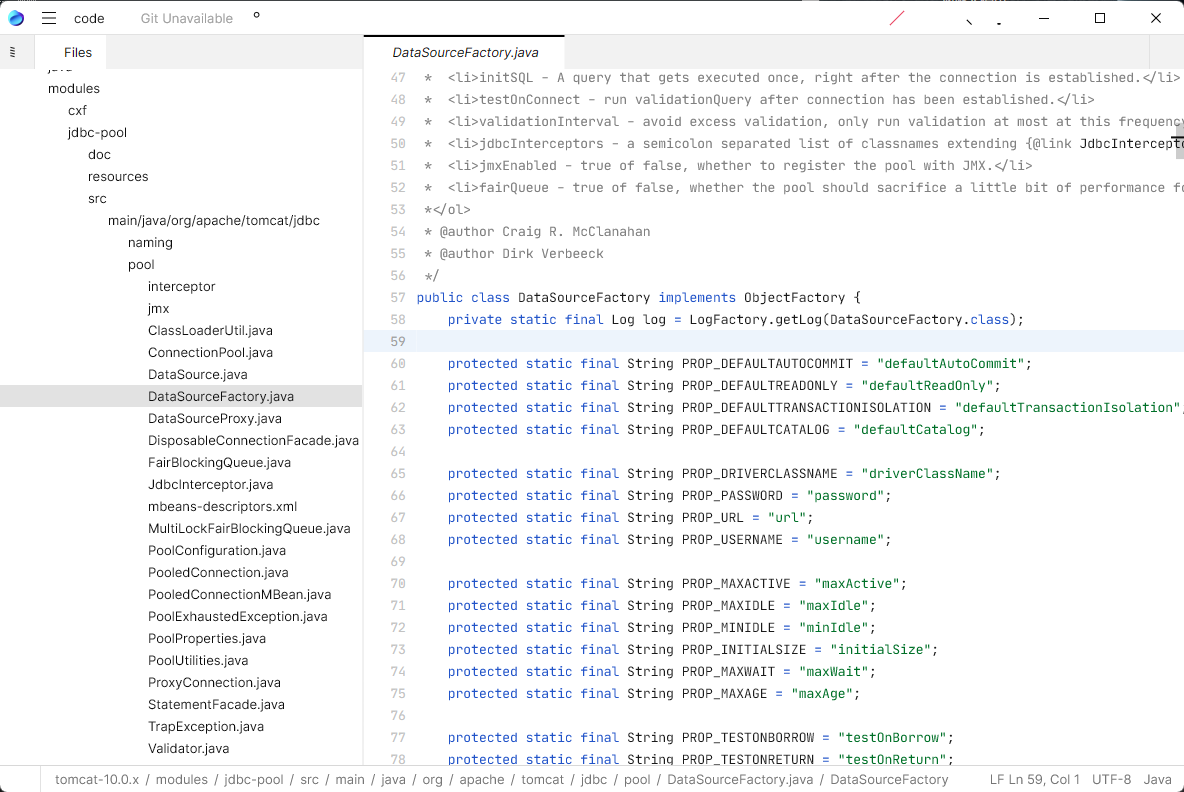Open mbeans-descriptors.xml file
Screen dimensions: 1184x792
pyautogui.click(x=222, y=506)
